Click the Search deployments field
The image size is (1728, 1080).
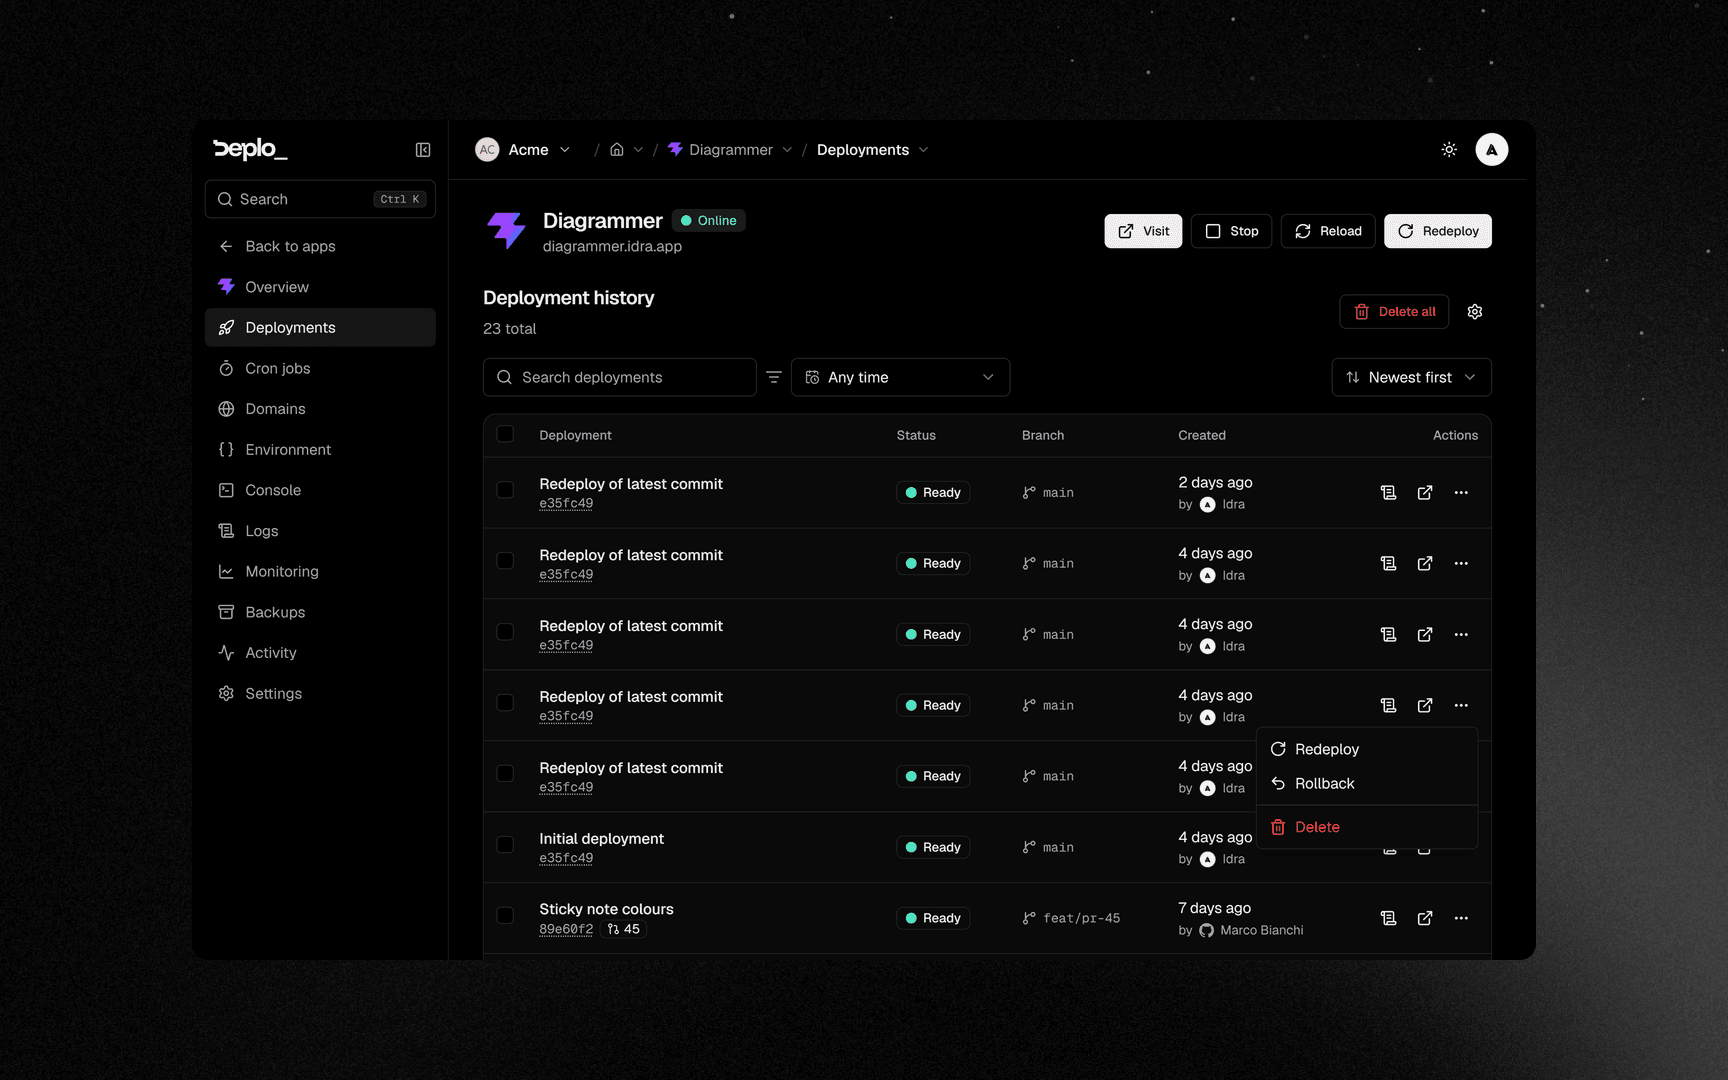point(620,377)
